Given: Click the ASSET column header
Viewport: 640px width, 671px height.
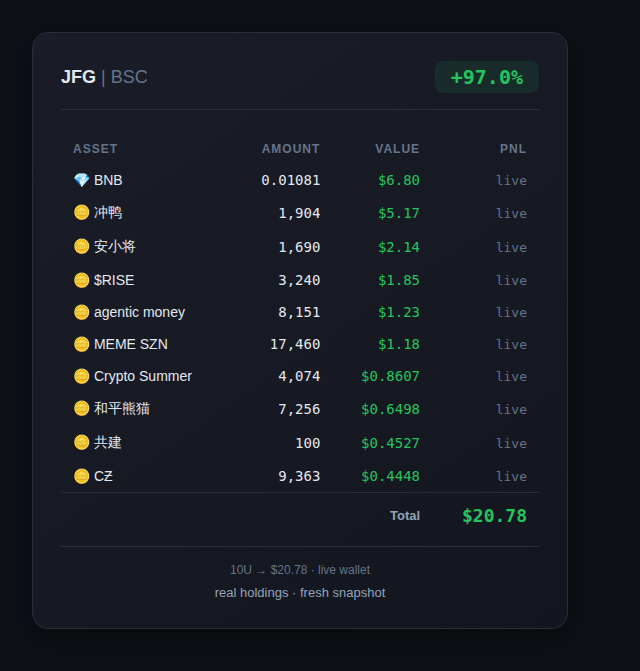Looking at the screenshot, I should [x=95, y=148].
